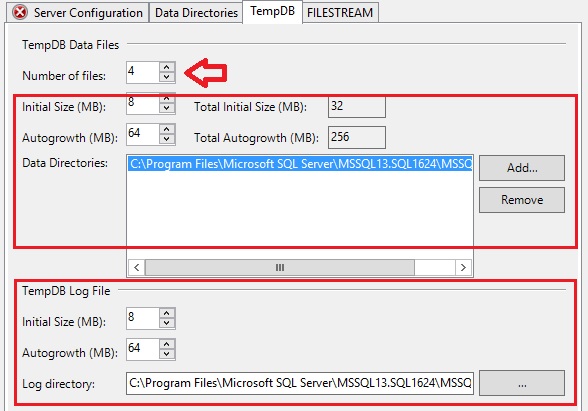Click the horizontal scrollbar left arrow
This screenshot has width=588, height=411.
coord(136,267)
